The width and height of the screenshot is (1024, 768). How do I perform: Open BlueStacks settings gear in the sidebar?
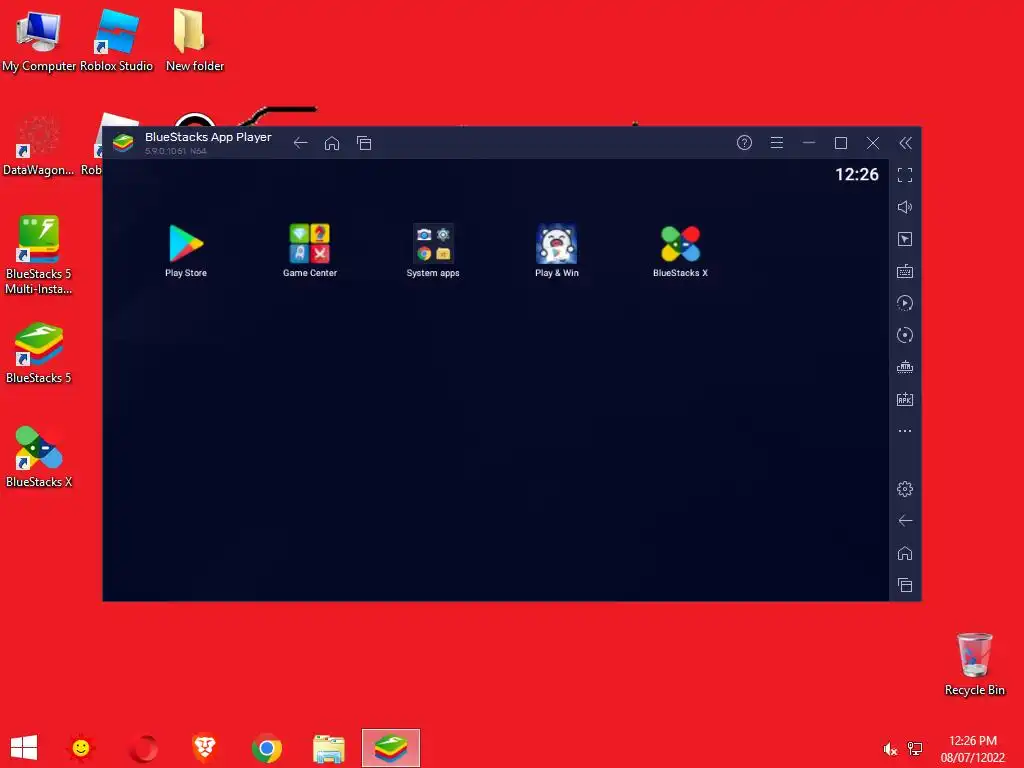(904, 488)
